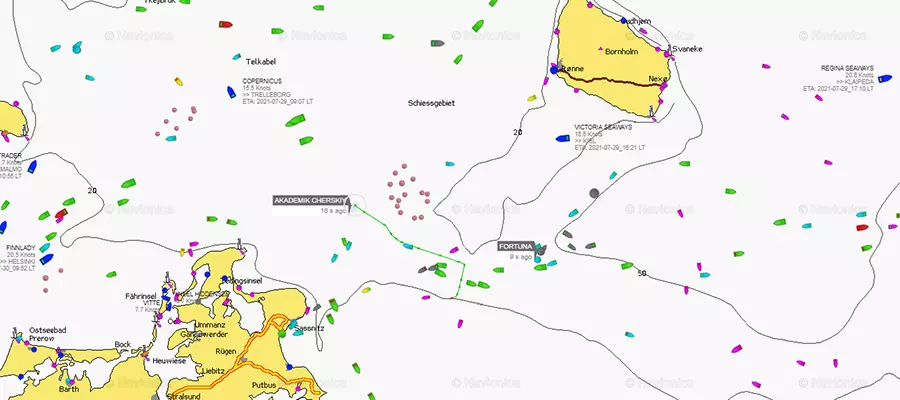
Task: Select the AKADEMIK CHERSKIY vessel label
Action: pos(311,200)
